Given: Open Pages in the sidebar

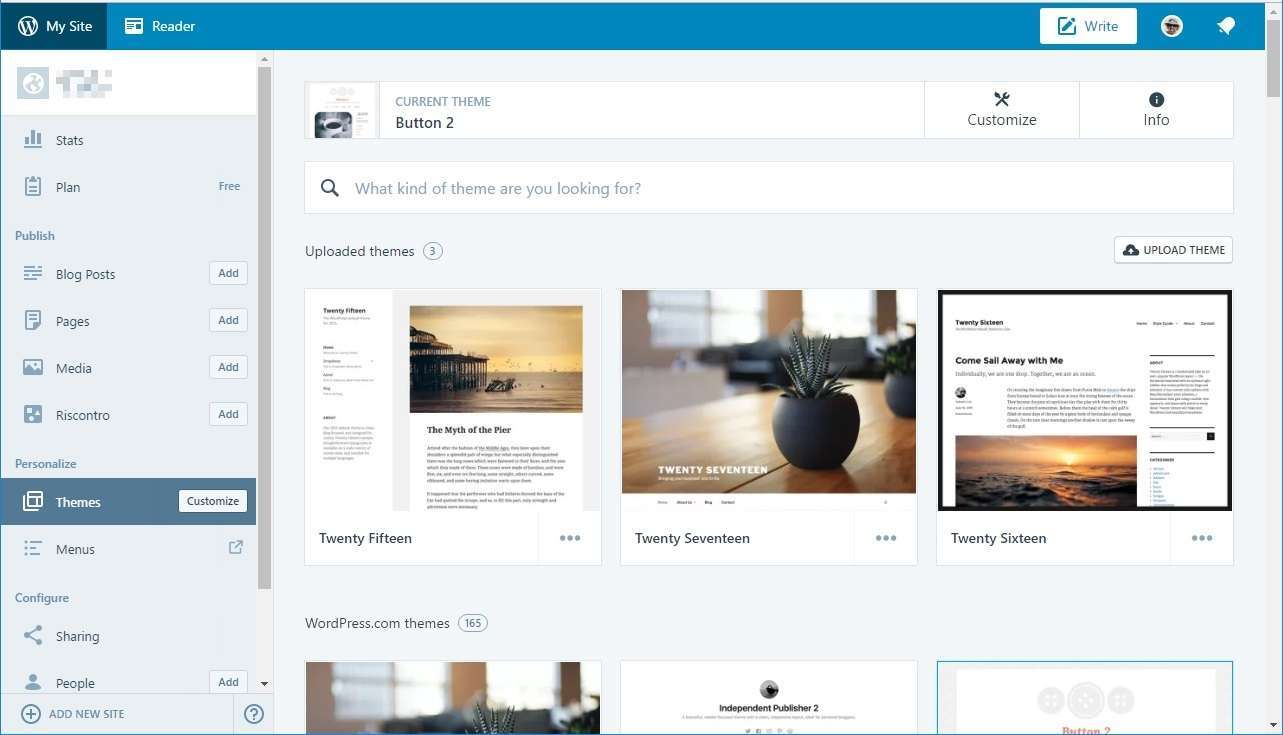Looking at the screenshot, I should click(72, 321).
